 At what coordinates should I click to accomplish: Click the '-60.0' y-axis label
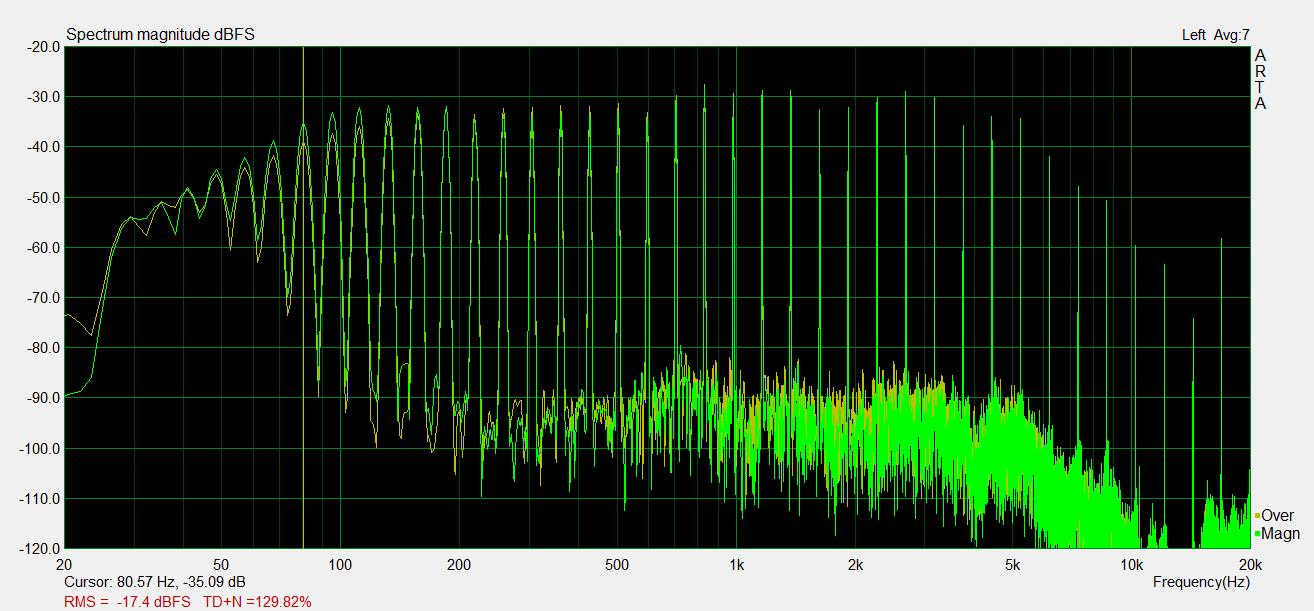pos(41,247)
